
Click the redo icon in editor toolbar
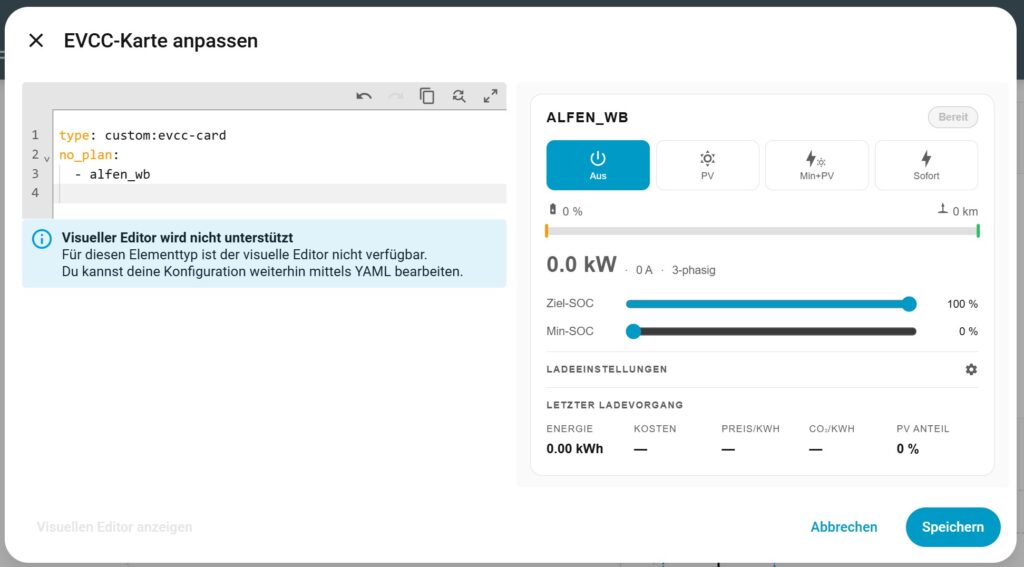click(396, 96)
